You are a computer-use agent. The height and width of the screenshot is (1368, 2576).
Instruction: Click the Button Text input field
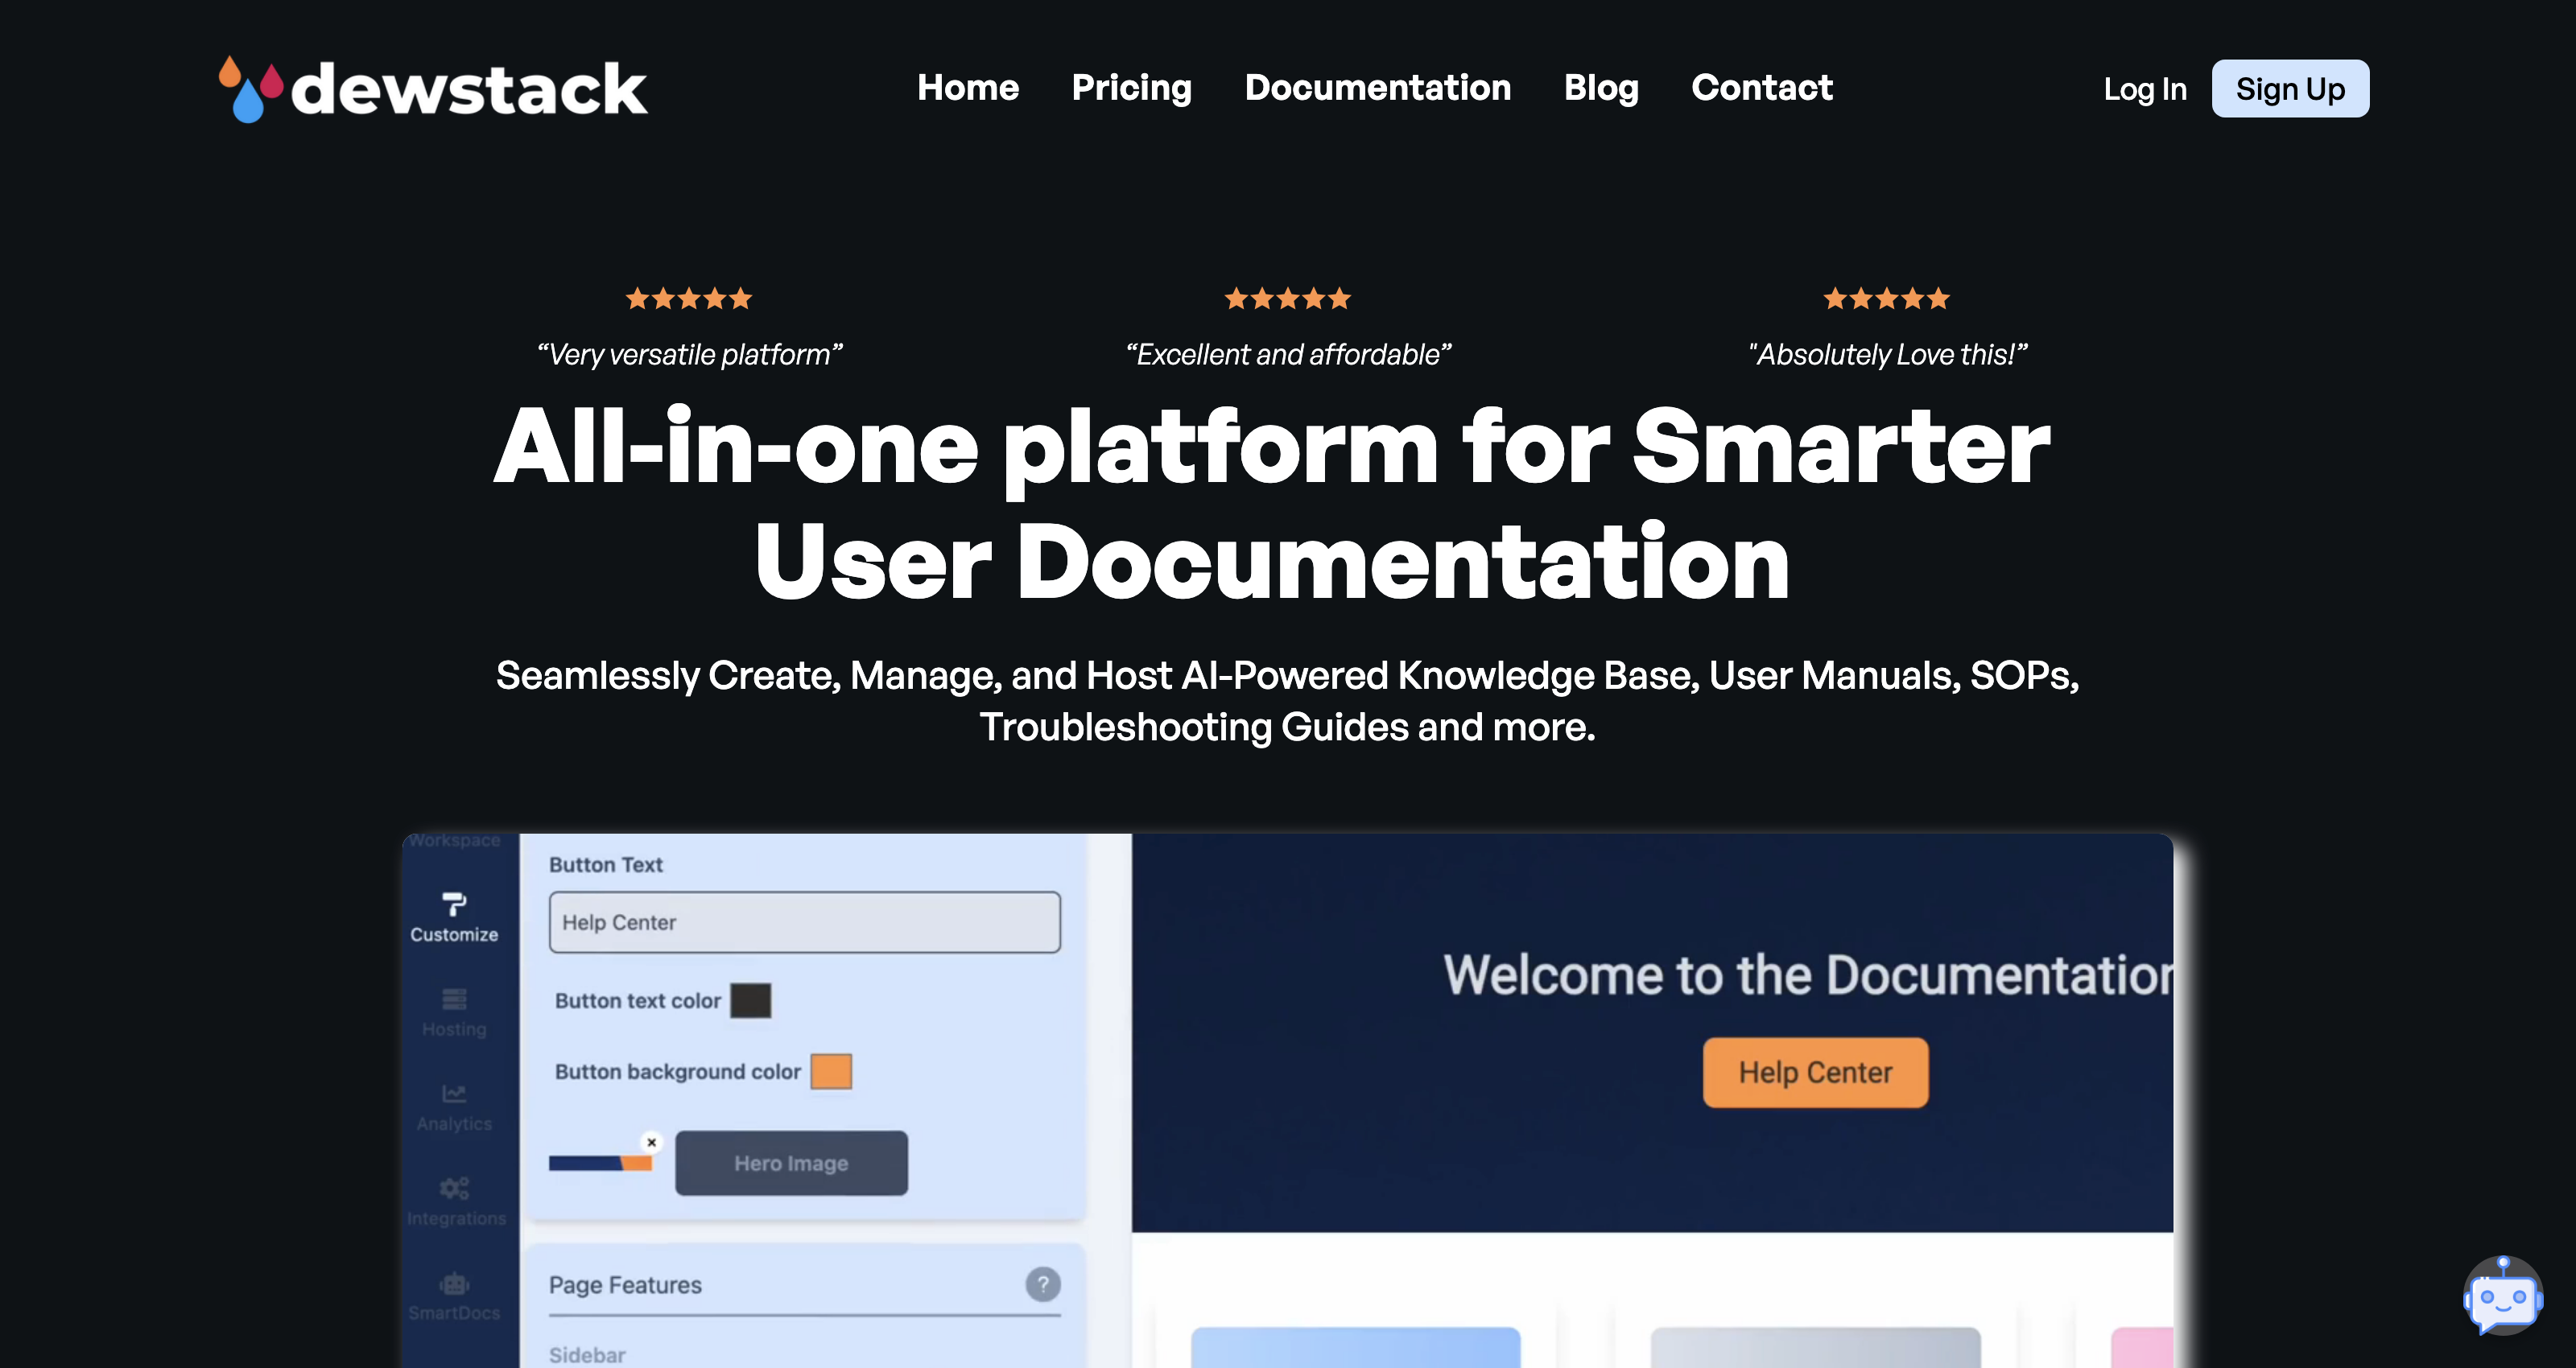coord(804,922)
